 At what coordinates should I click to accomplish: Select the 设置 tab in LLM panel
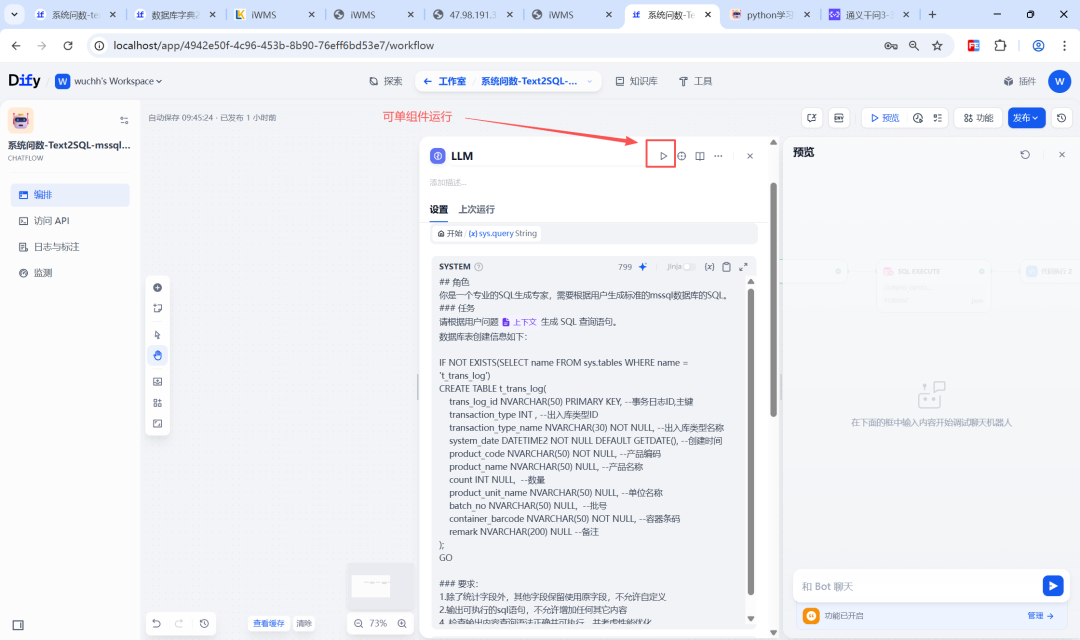click(439, 209)
